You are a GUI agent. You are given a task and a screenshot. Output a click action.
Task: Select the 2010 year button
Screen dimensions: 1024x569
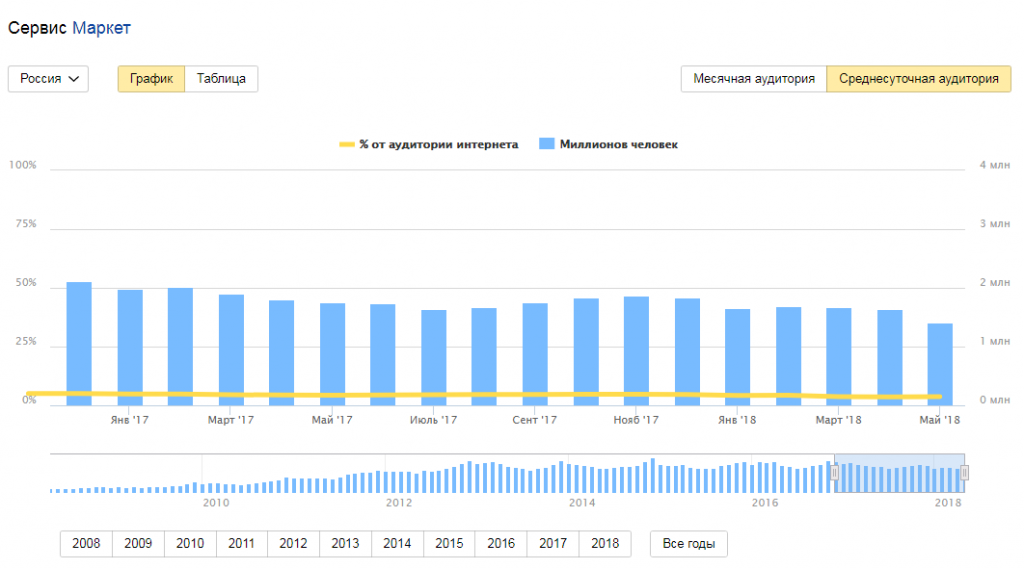(x=190, y=544)
